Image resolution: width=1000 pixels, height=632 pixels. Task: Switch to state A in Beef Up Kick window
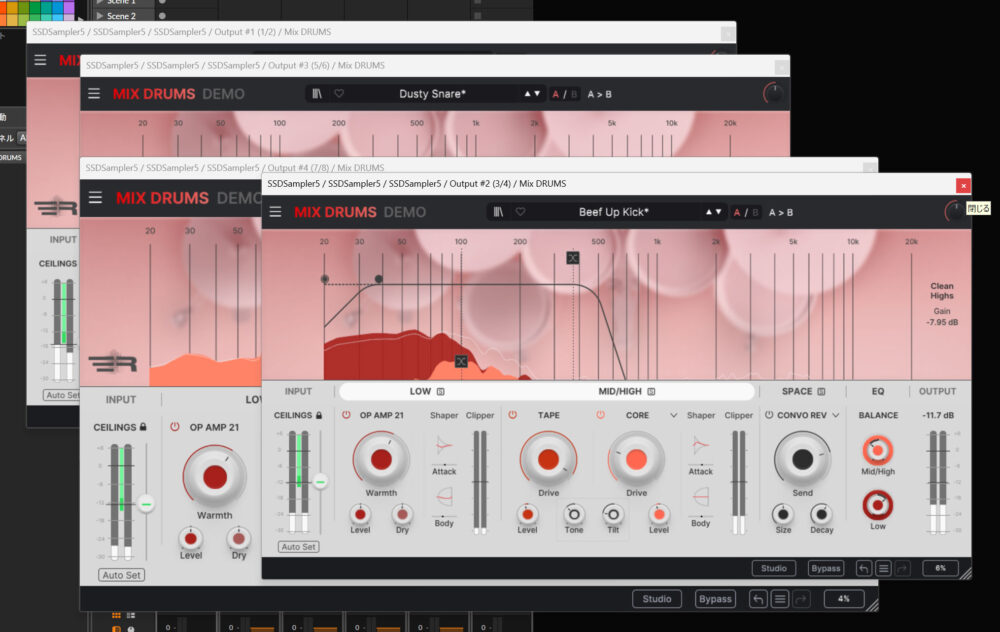coord(737,212)
